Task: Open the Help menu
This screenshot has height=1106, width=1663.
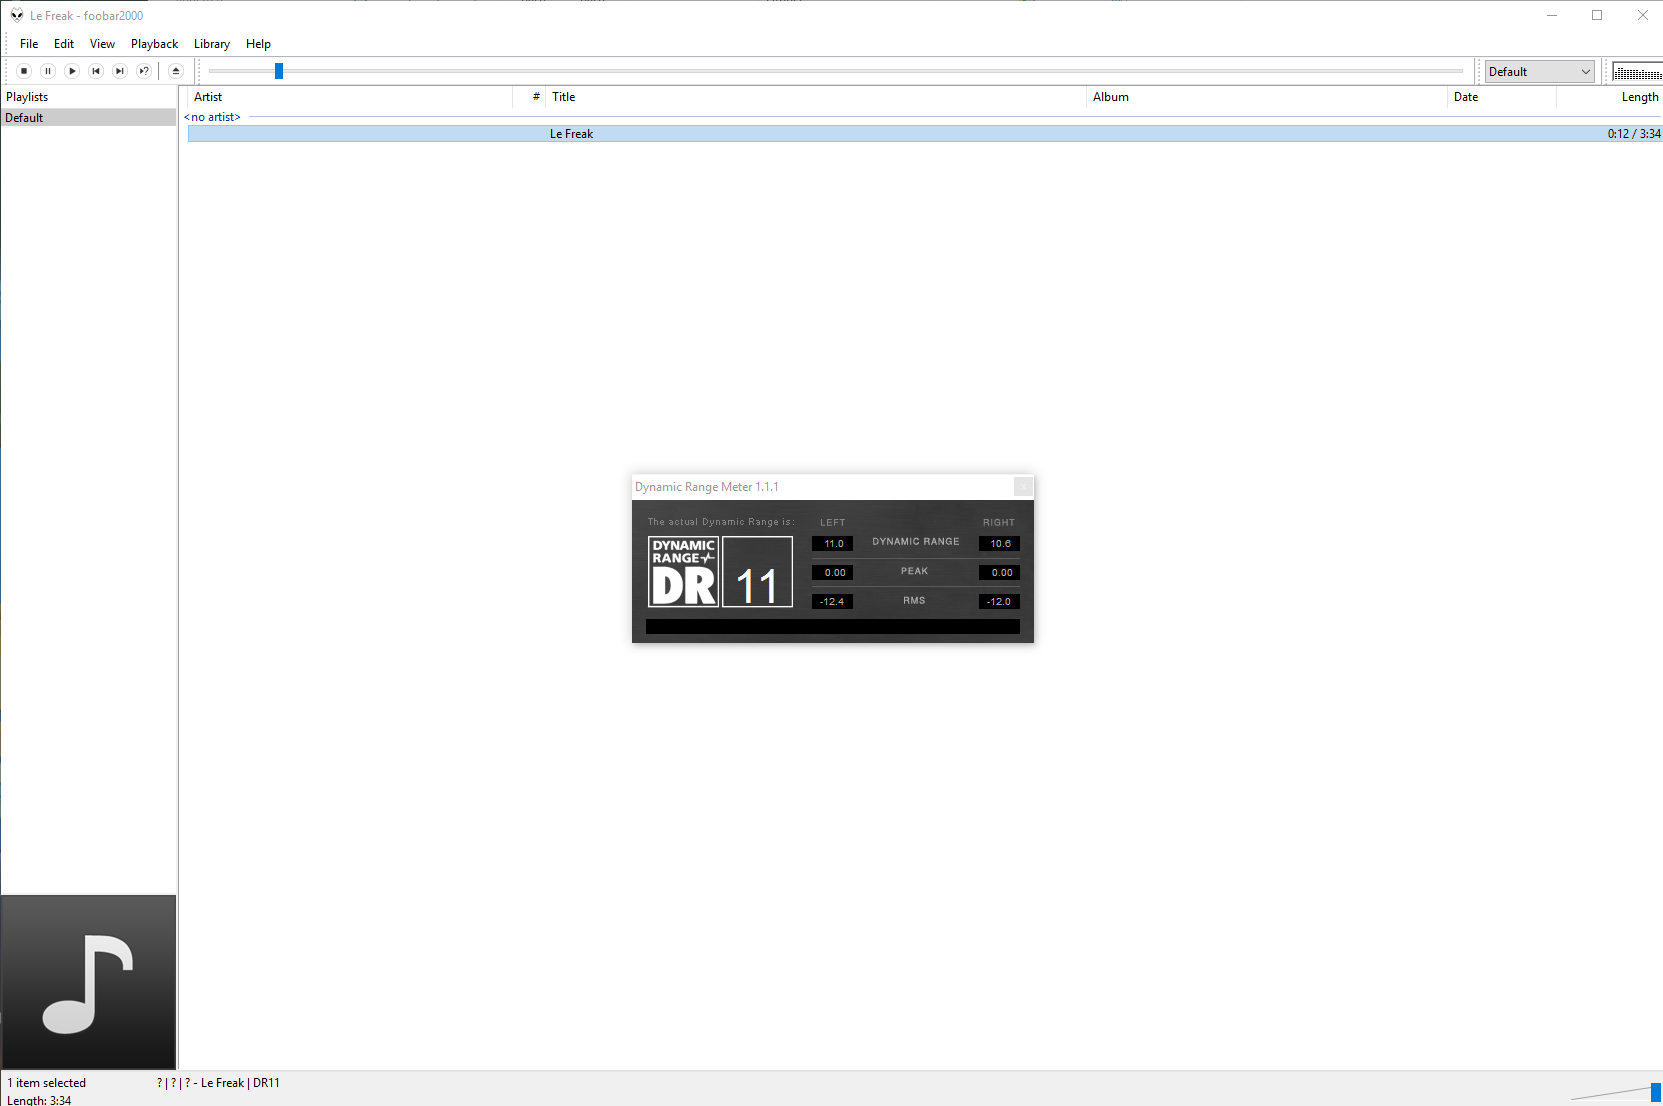Action: 258,44
